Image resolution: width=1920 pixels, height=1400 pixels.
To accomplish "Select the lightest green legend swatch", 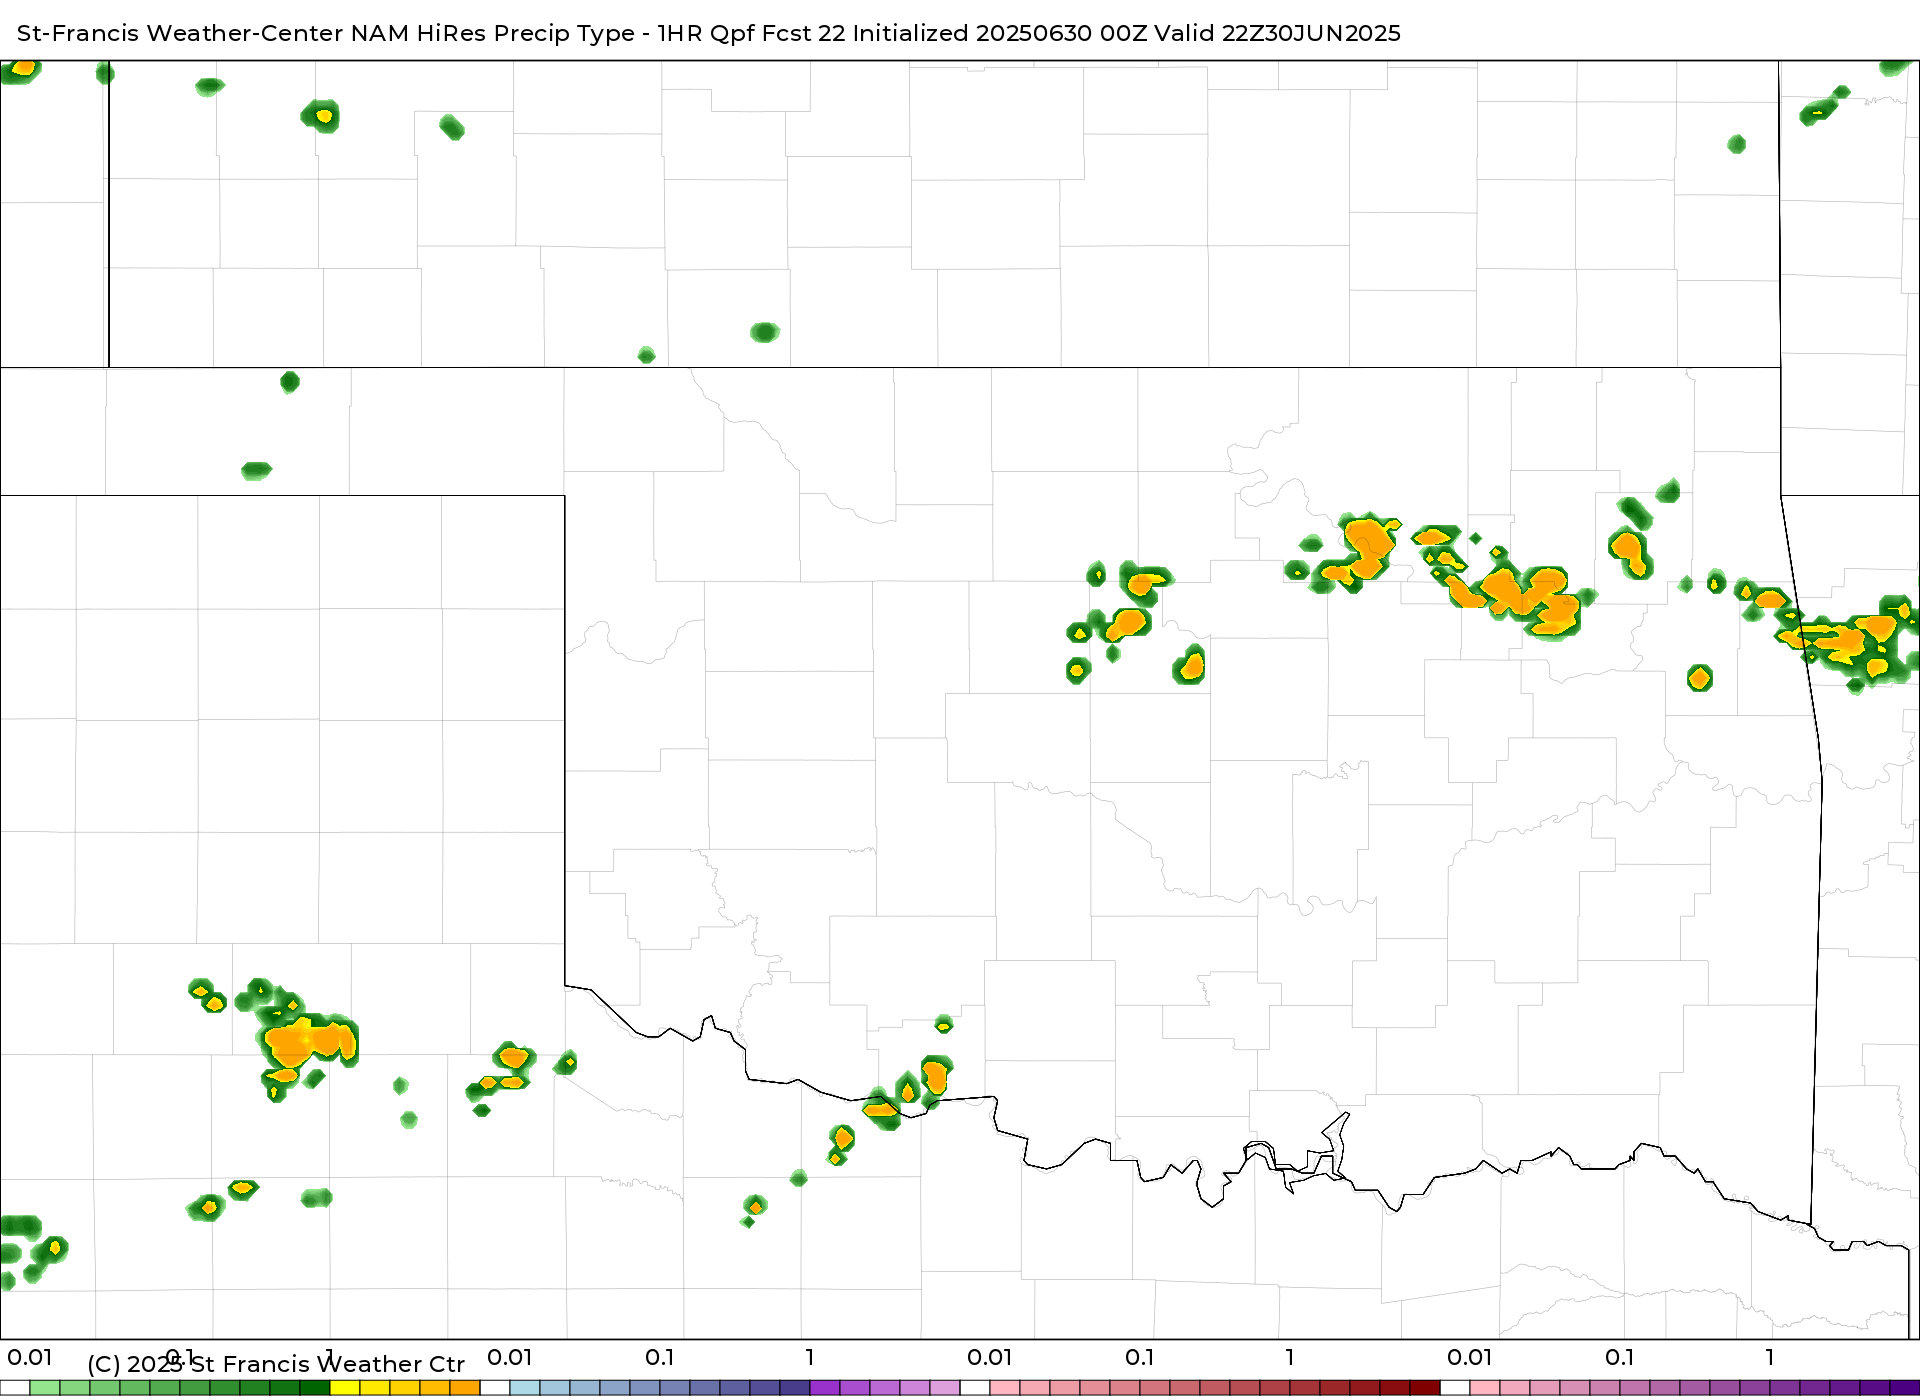I will coord(45,1388).
